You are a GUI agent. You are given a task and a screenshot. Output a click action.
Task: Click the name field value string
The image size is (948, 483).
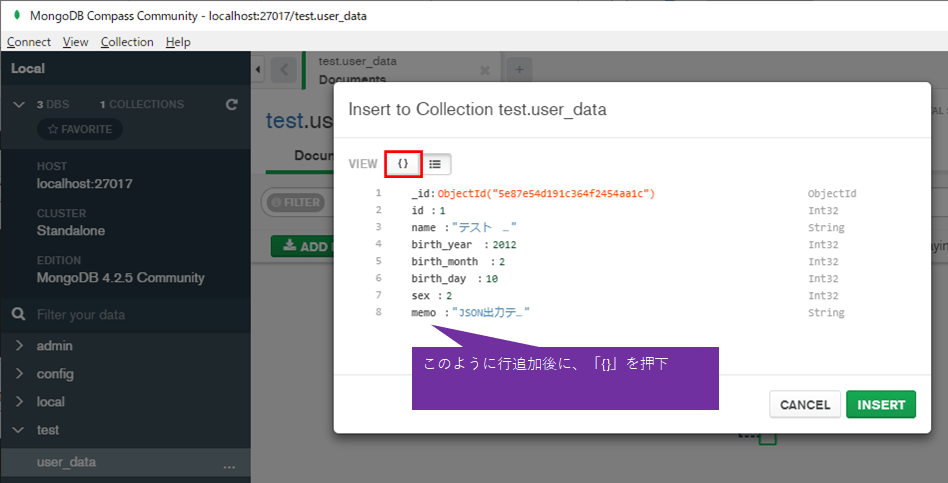click(x=484, y=228)
